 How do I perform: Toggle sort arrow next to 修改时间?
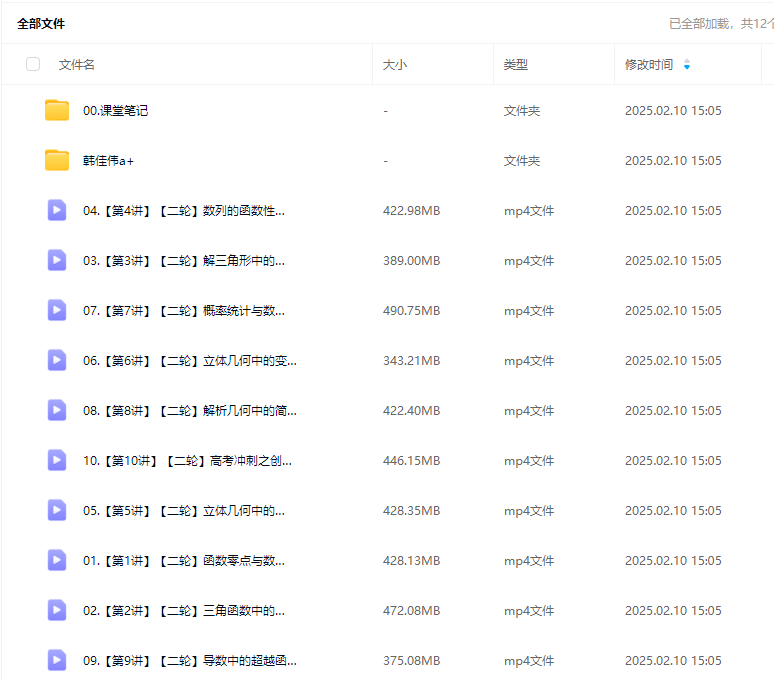point(686,65)
